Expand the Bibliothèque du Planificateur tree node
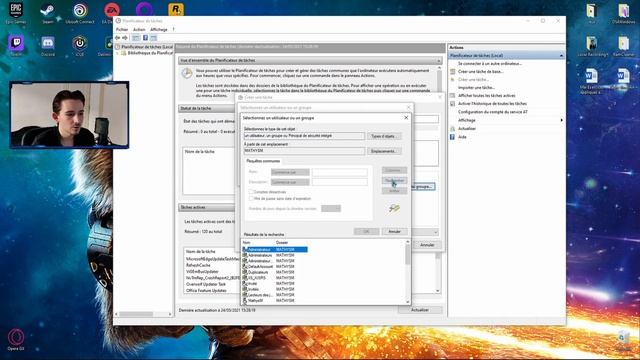640x360 pixels. tap(118, 53)
